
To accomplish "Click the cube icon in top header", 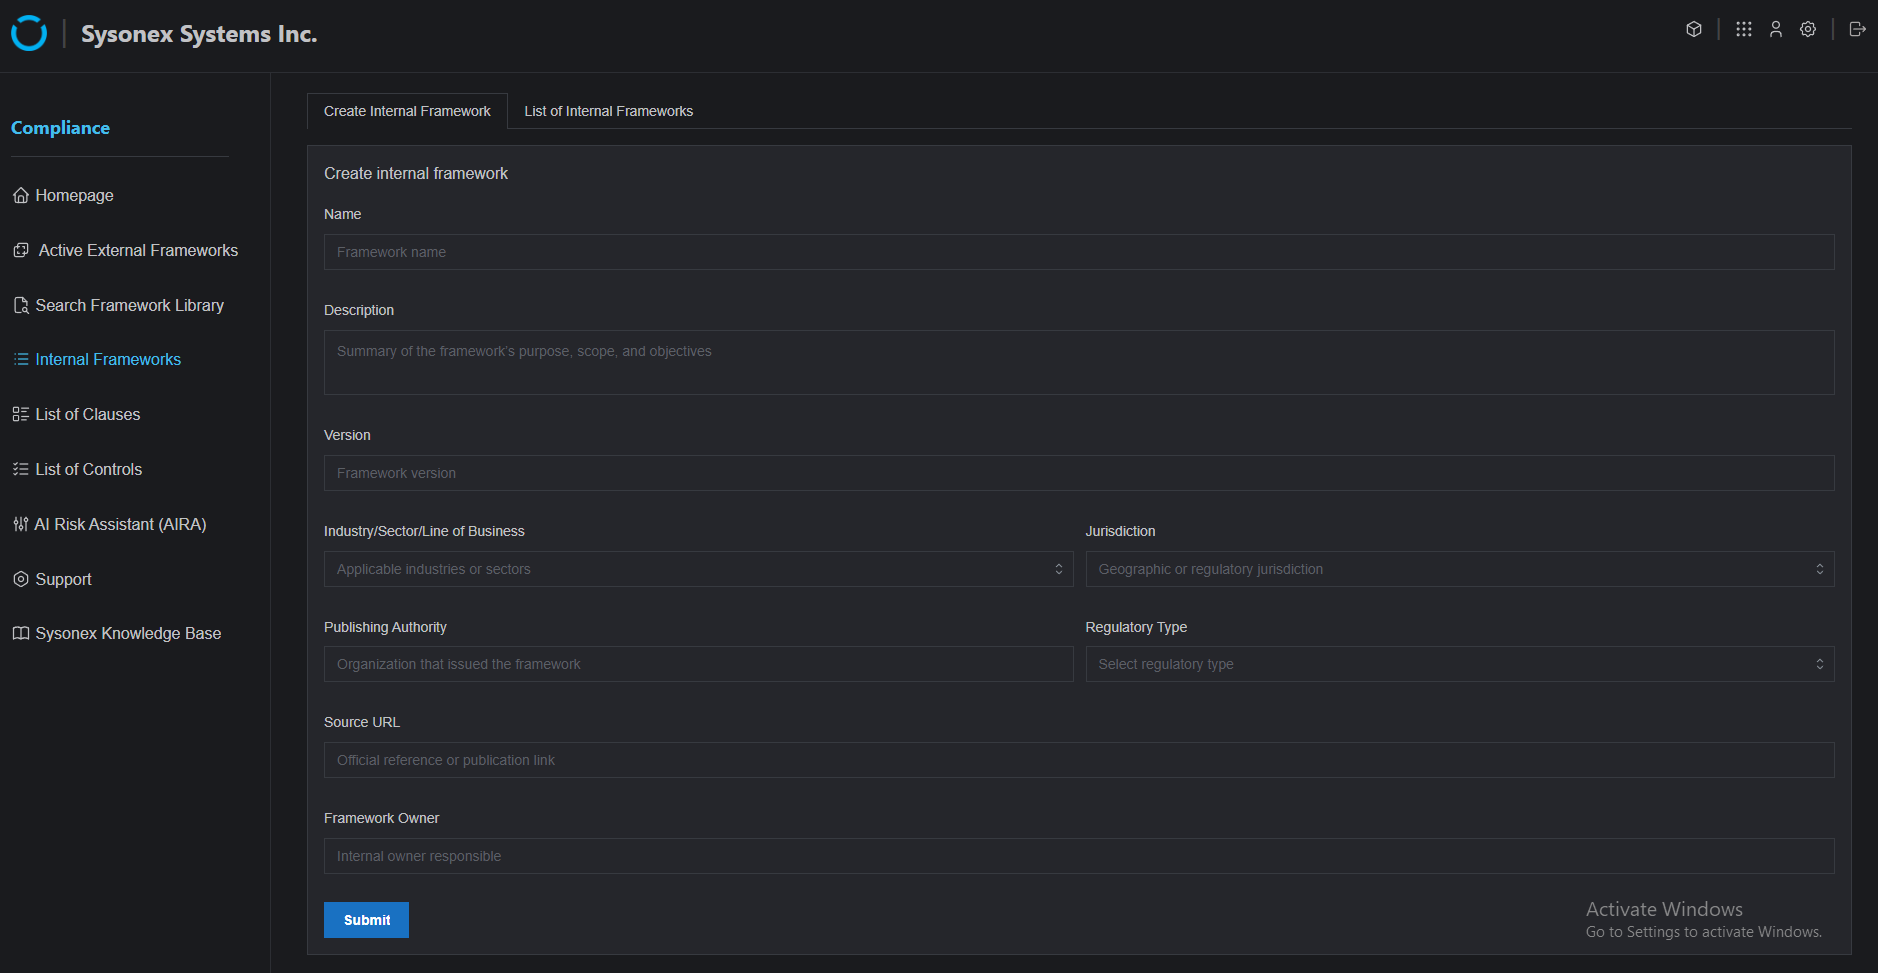I will click(x=1694, y=29).
